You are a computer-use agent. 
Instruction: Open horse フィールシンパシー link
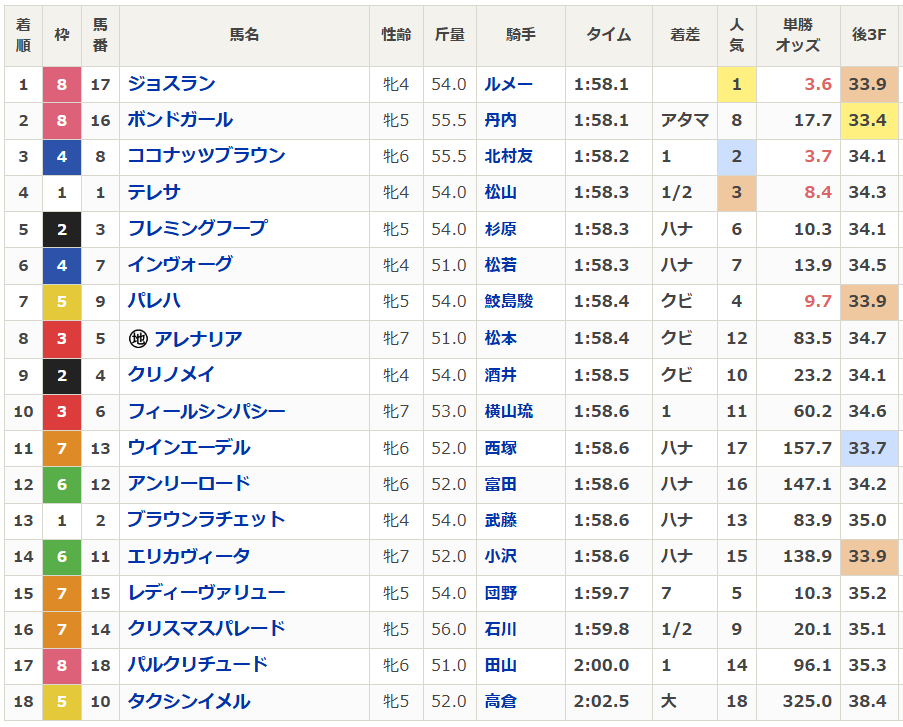[206, 411]
